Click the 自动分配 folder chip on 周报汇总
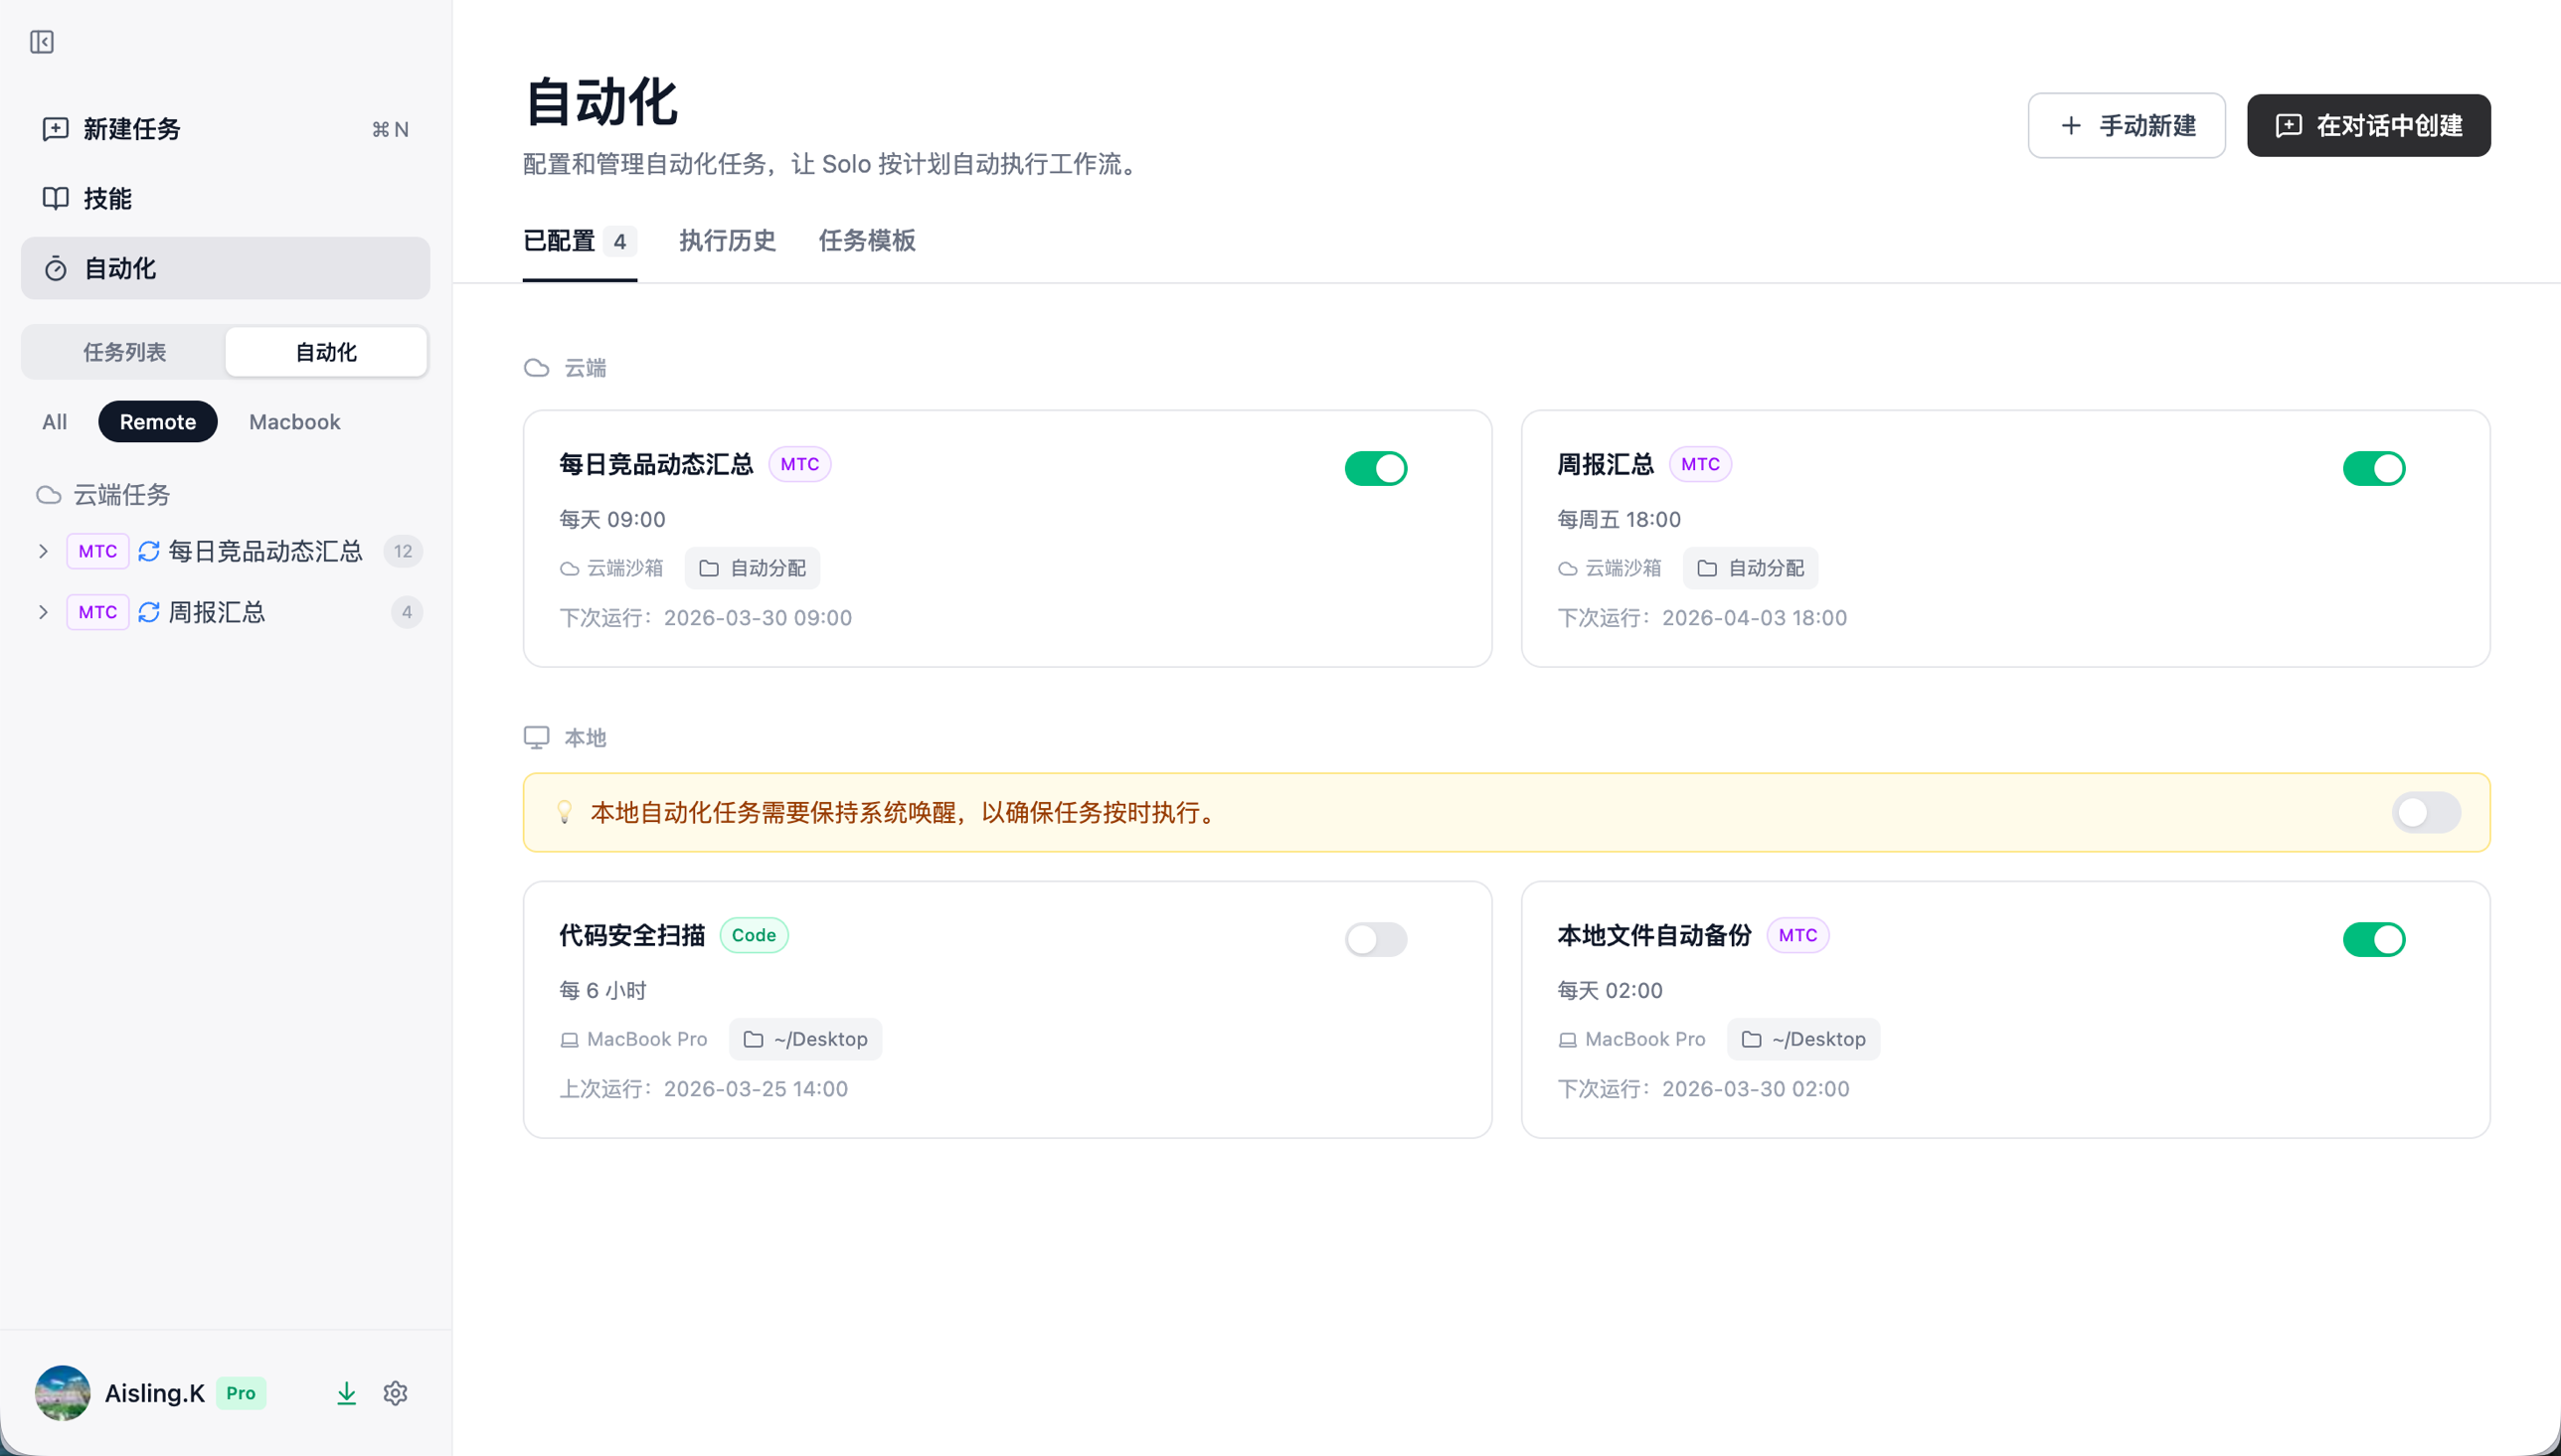 (1749, 567)
